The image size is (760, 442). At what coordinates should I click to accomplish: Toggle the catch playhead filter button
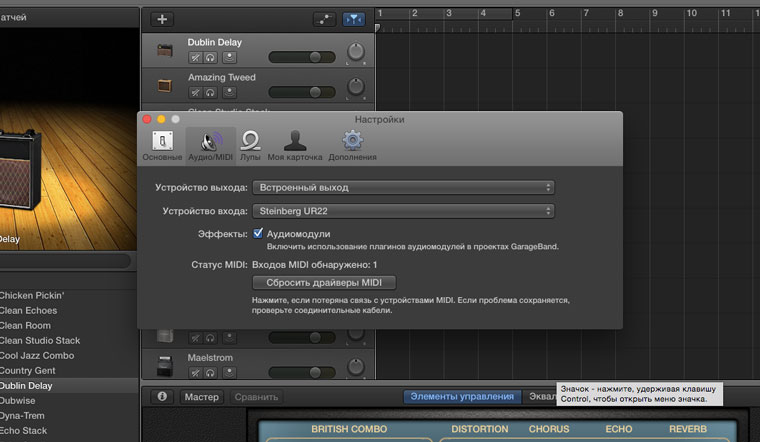(x=354, y=19)
